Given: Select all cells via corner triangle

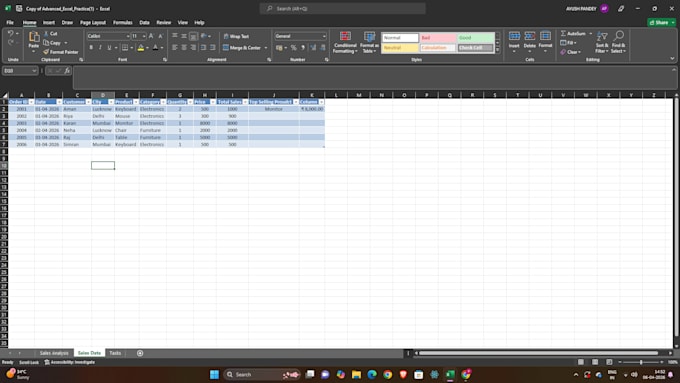Looking at the screenshot, I should [x=5, y=95].
